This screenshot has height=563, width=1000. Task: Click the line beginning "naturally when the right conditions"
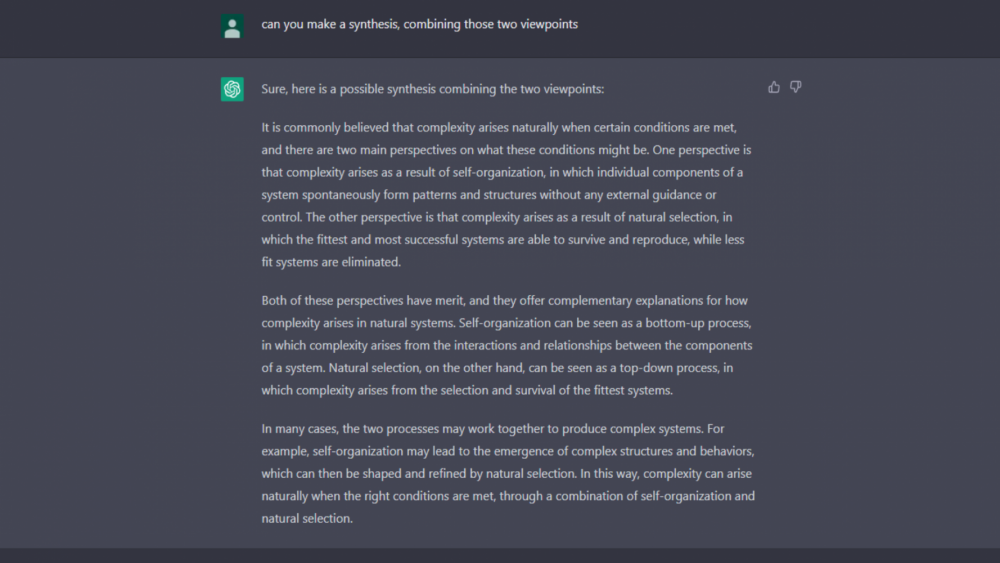pyautogui.click(x=508, y=496)
